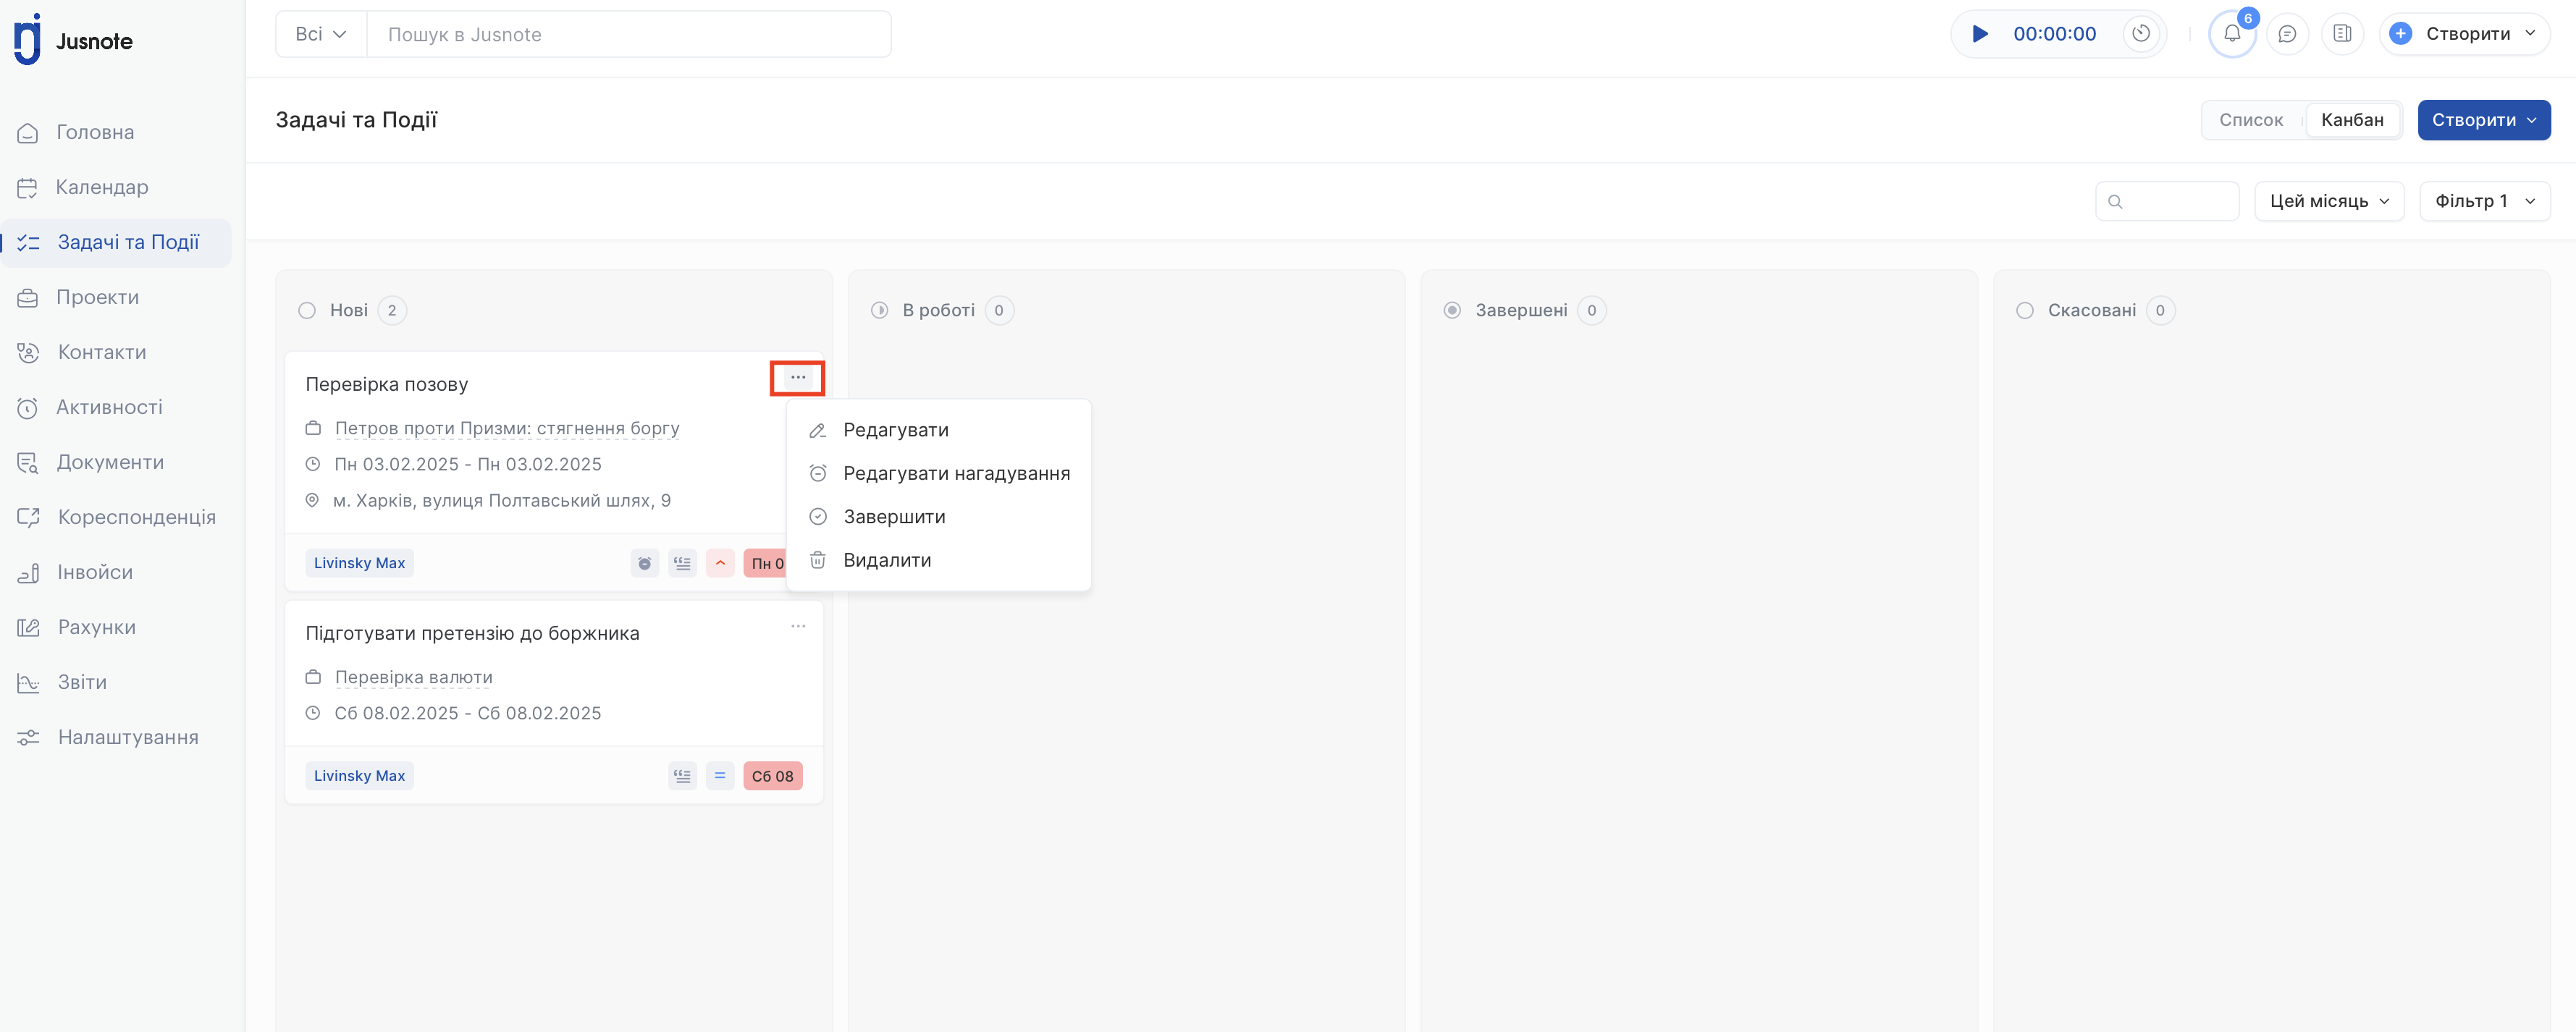Image resolution: width=2576 pixels, height=1032 pixels.
Task: Click description icon on Перевірка позову card
Action: 683,563
